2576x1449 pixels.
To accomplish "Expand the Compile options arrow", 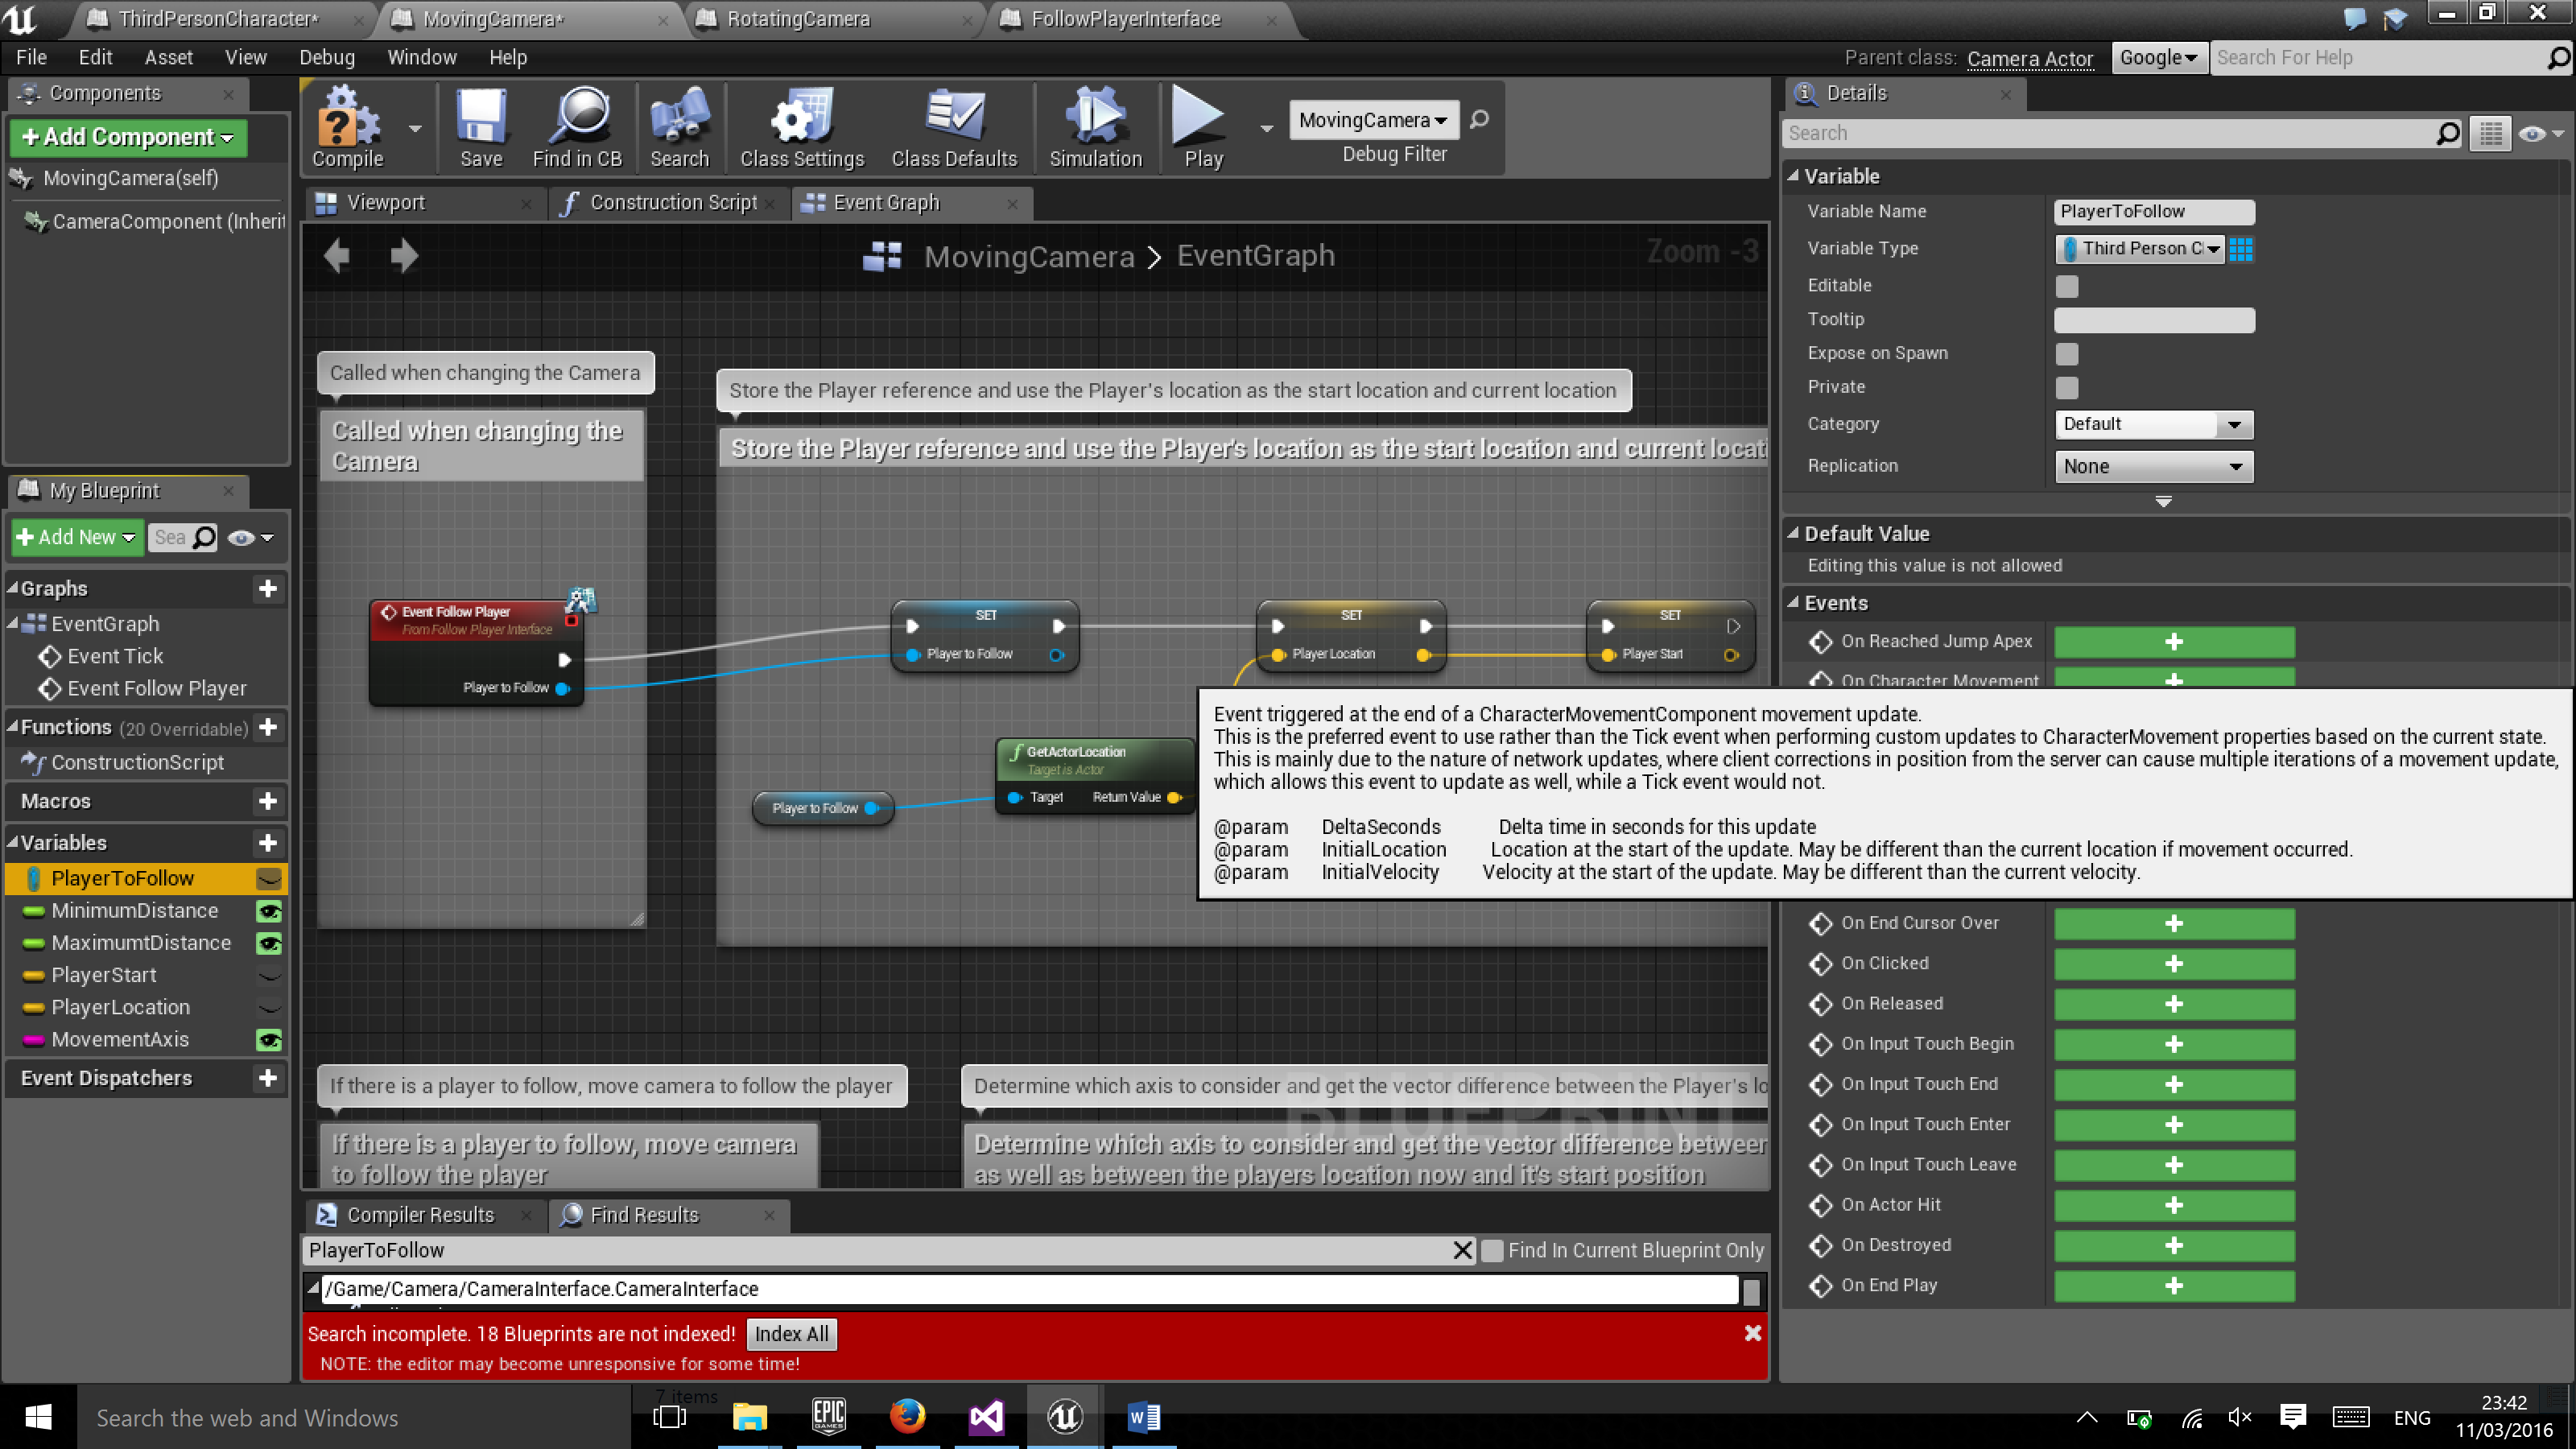I will 415,128.
